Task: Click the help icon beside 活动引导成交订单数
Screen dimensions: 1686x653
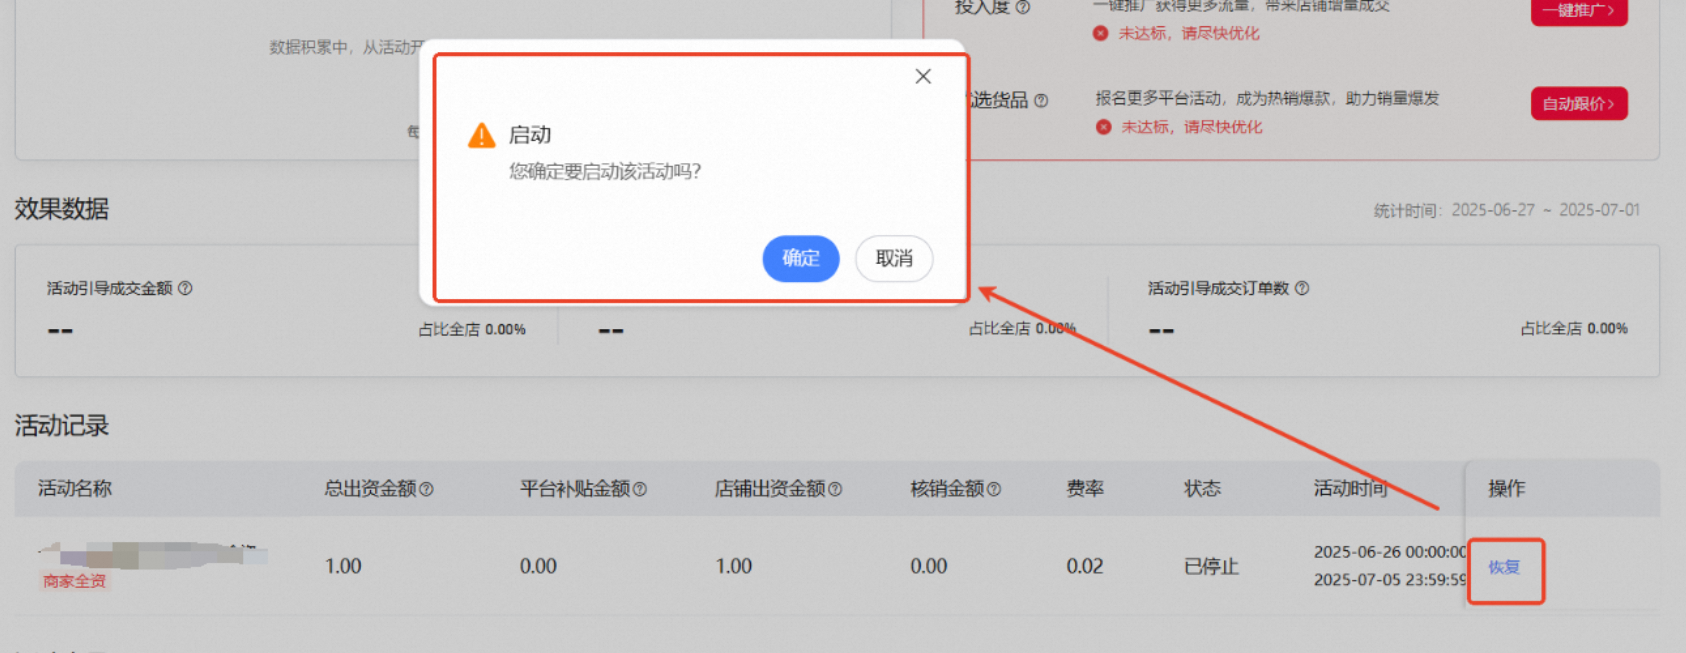Action: click(x=1302, y=288)
